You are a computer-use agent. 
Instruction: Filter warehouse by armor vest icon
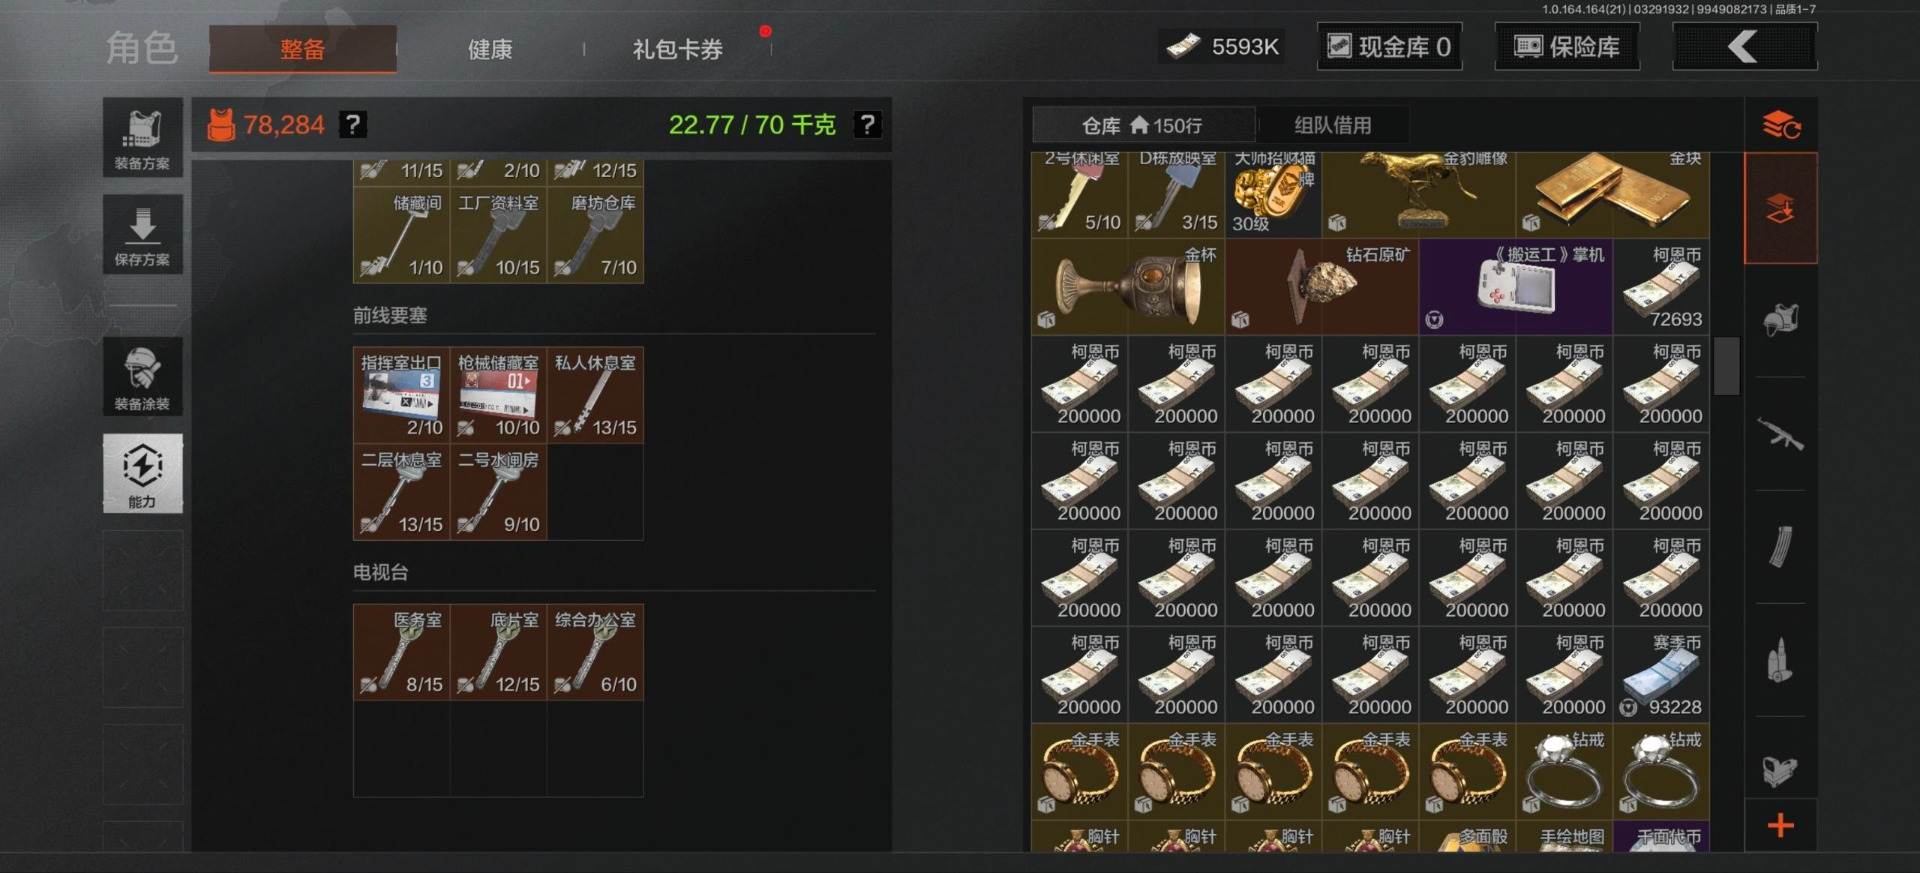[1780, 320]
